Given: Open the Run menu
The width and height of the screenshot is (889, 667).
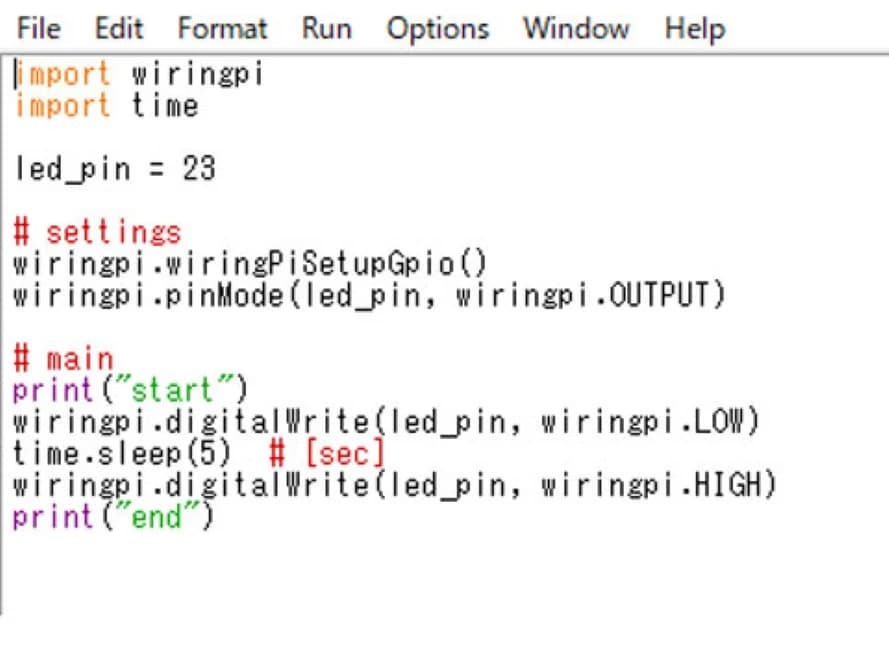Looking at the screenshot, I should pyautogui.click(x=326, y=28).
